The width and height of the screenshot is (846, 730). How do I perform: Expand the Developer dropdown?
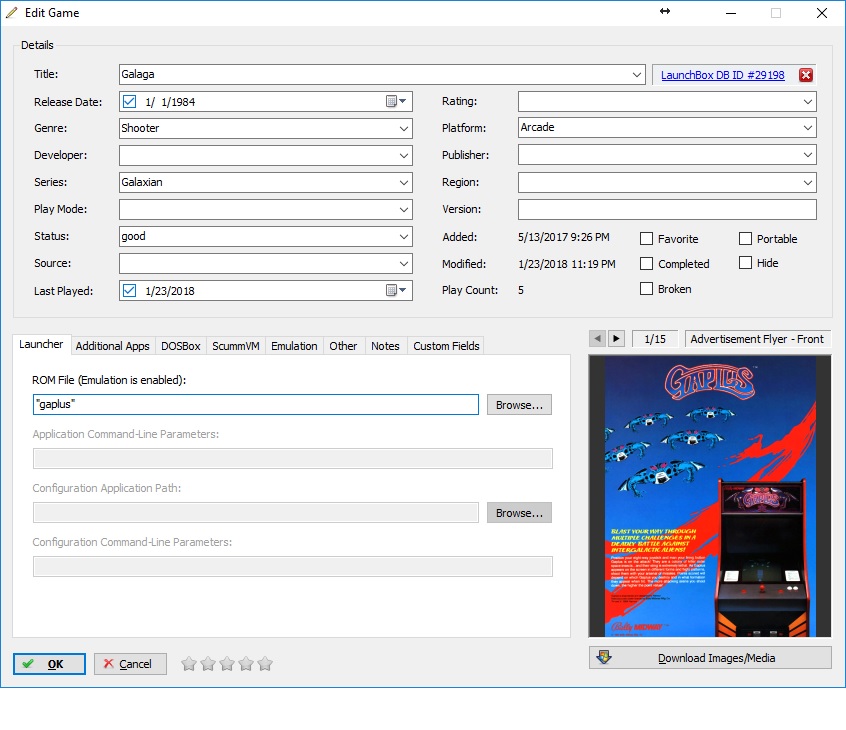pos(404,155)
